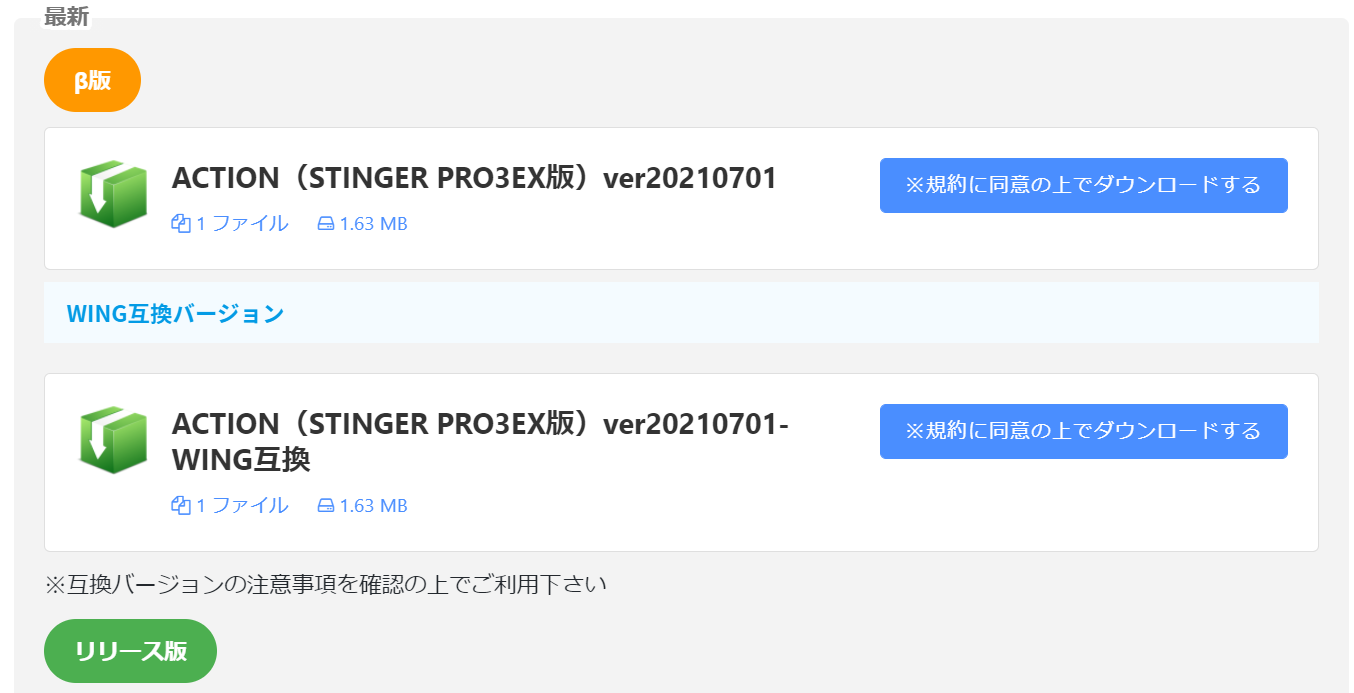This screenshot has width=1354, height=693.
Task: Select the file count icon under the WING互換 entry
Action: click(180, 505)
